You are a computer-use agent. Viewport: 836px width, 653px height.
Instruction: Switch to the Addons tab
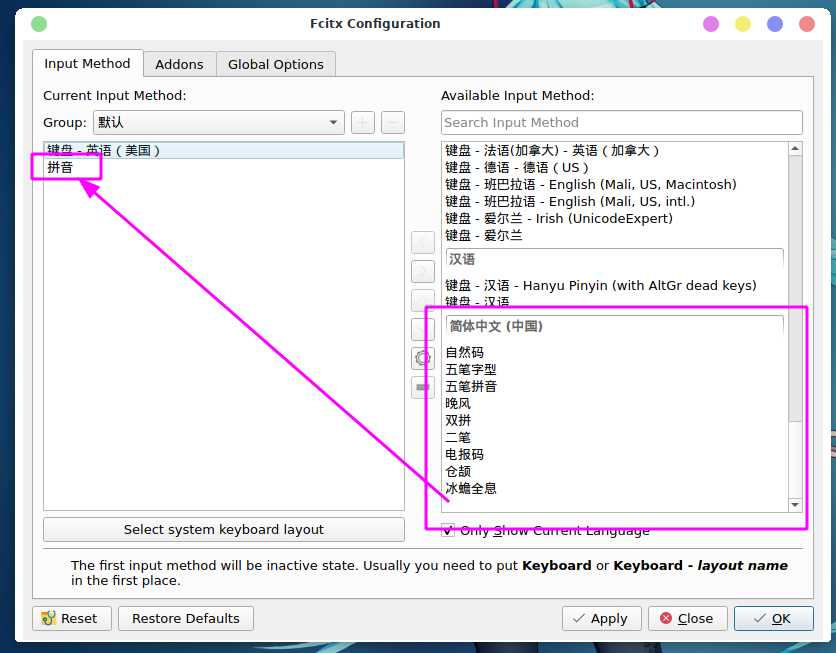179,64
